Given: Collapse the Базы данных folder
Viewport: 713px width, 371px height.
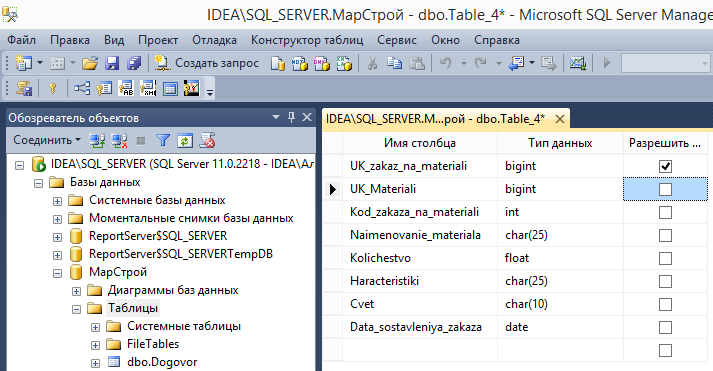Looking at the screenshot, I should click(x=39, y=183).
